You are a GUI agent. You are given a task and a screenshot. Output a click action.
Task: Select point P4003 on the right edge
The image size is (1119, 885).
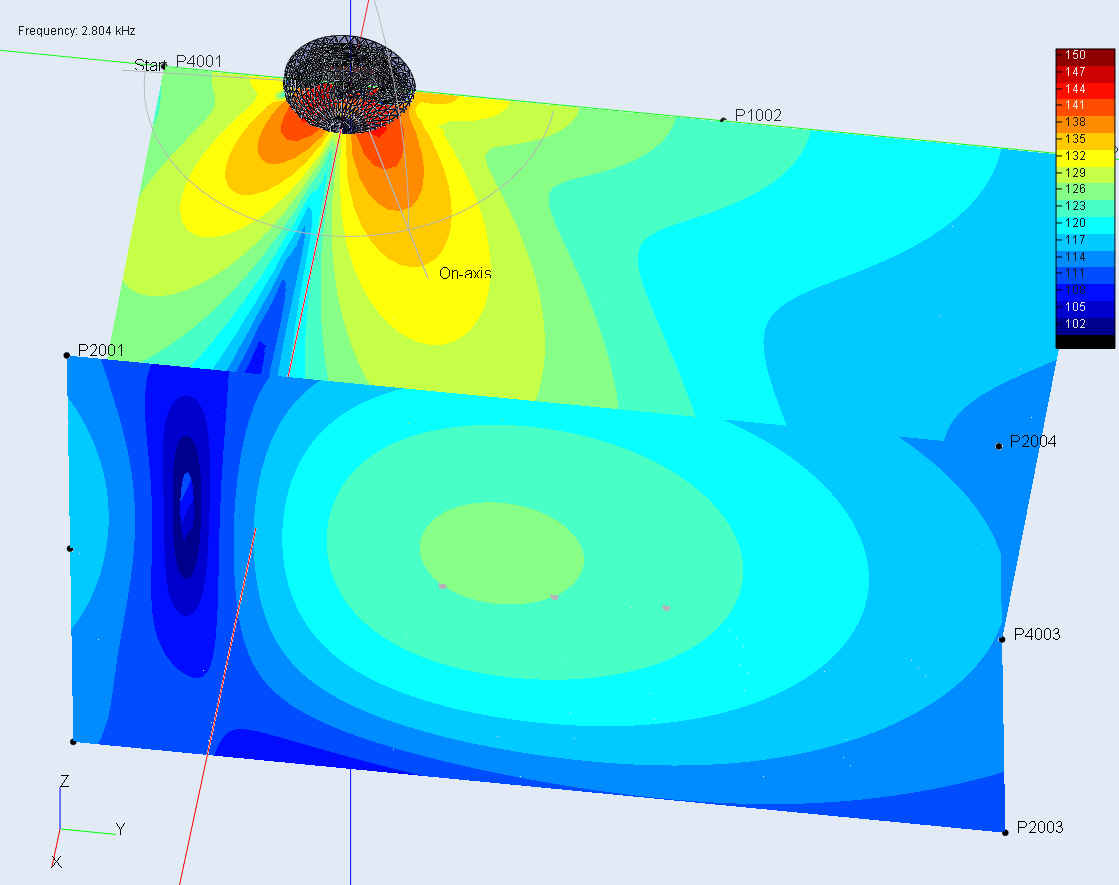point(1001,639)
